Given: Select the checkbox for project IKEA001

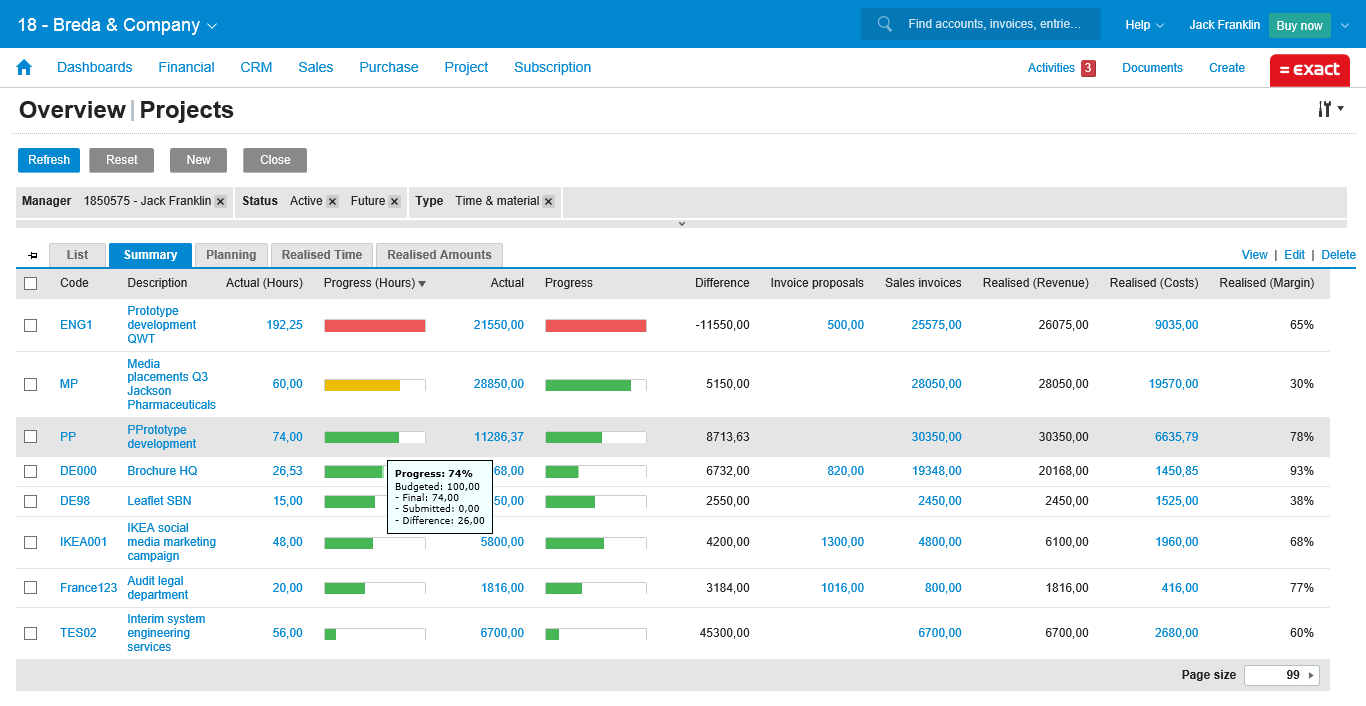Looking at the screenshot, I should 31,542.
